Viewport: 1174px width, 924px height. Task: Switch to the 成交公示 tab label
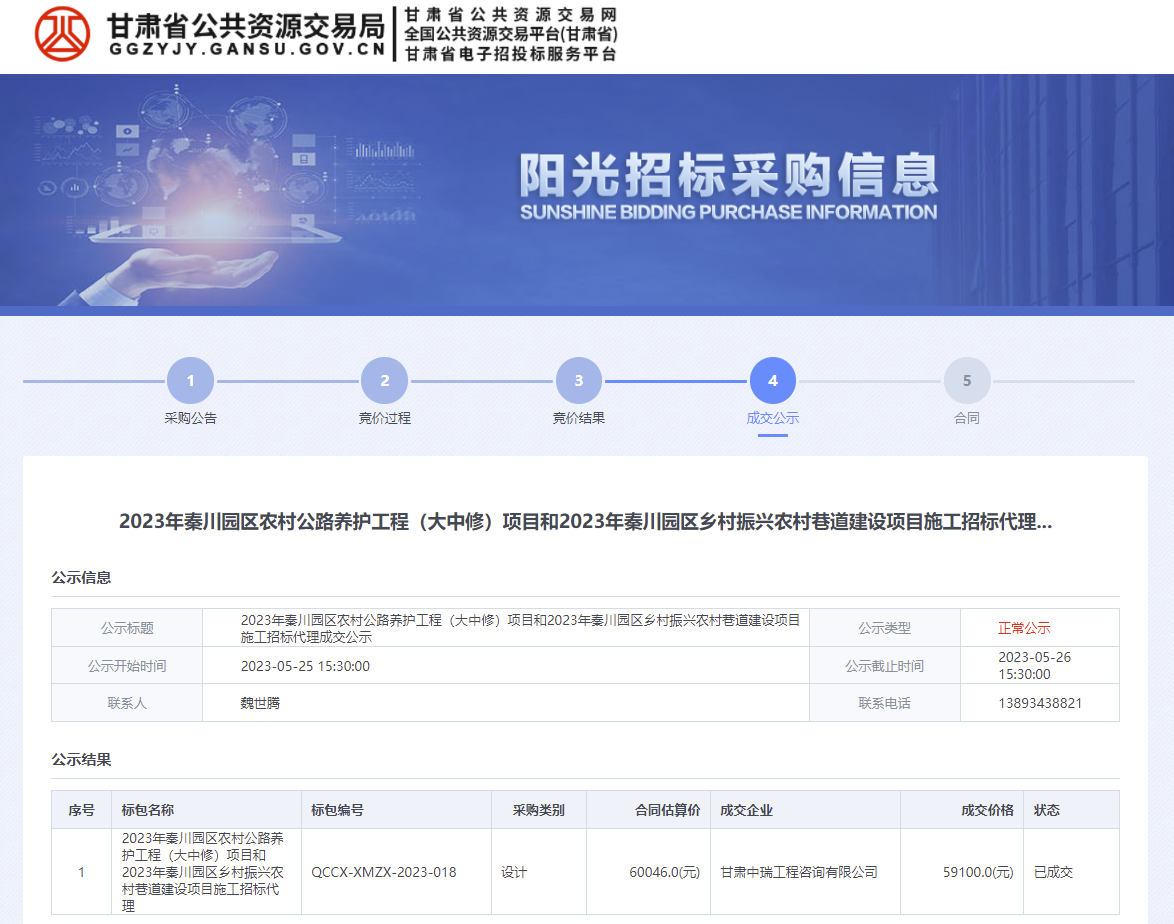tap(773, 418)
